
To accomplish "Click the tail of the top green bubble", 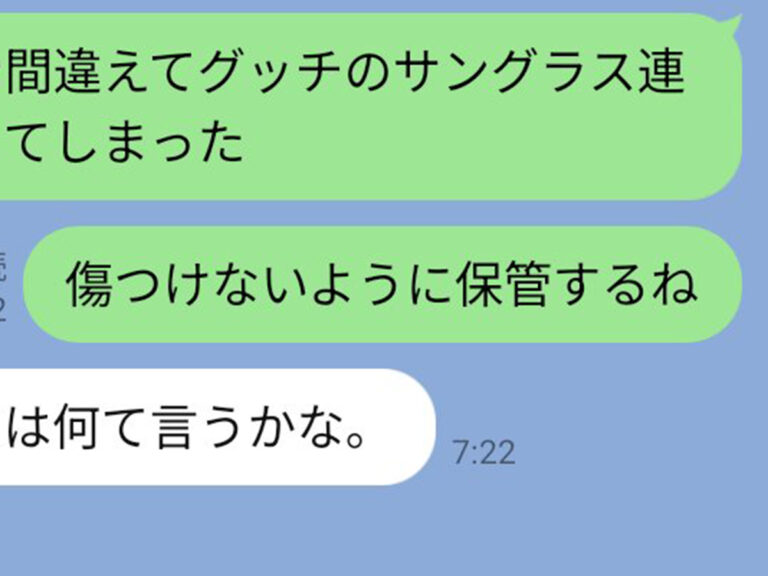I will click(732, 24).
